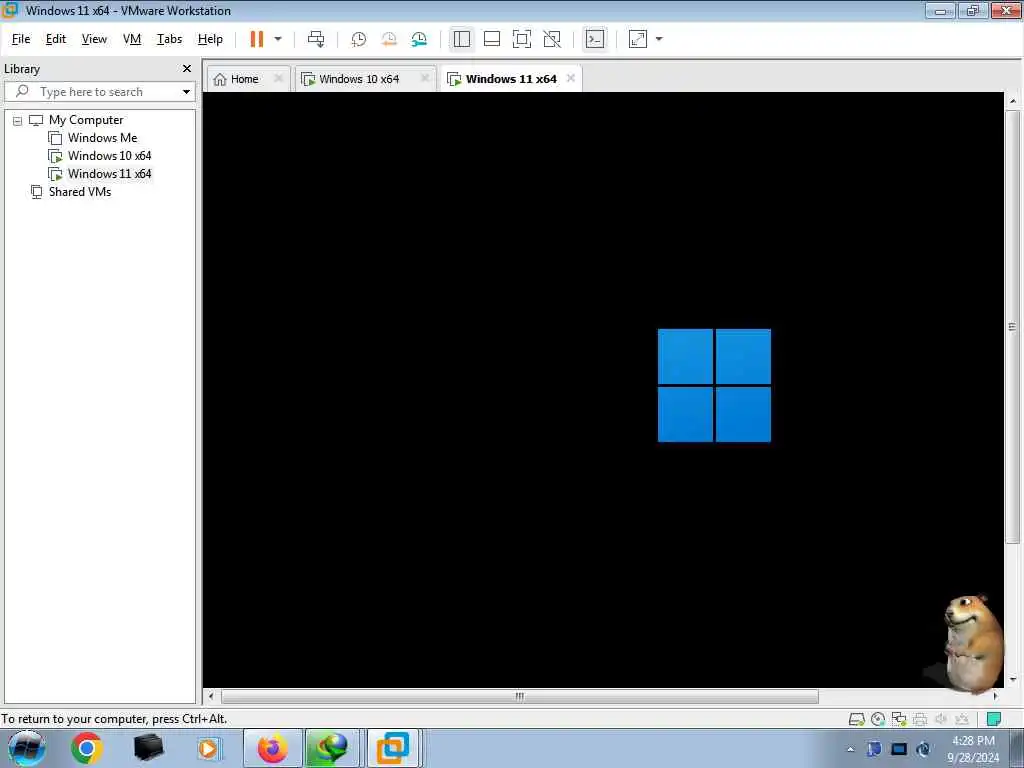Click the printer status icon
Screen dimensions: 1024x768
point(920,719)
